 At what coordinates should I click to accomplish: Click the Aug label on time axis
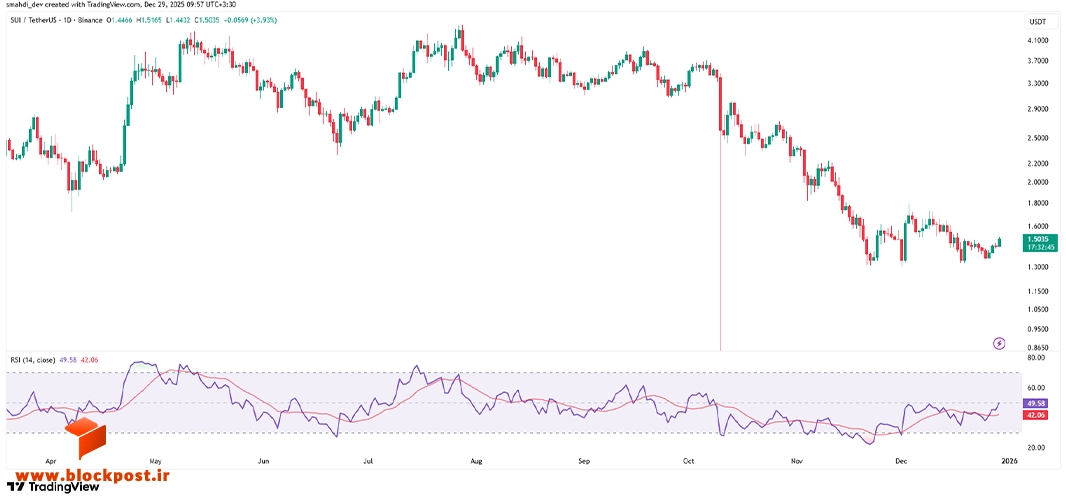pyautogui.click(x=476, y=461)
